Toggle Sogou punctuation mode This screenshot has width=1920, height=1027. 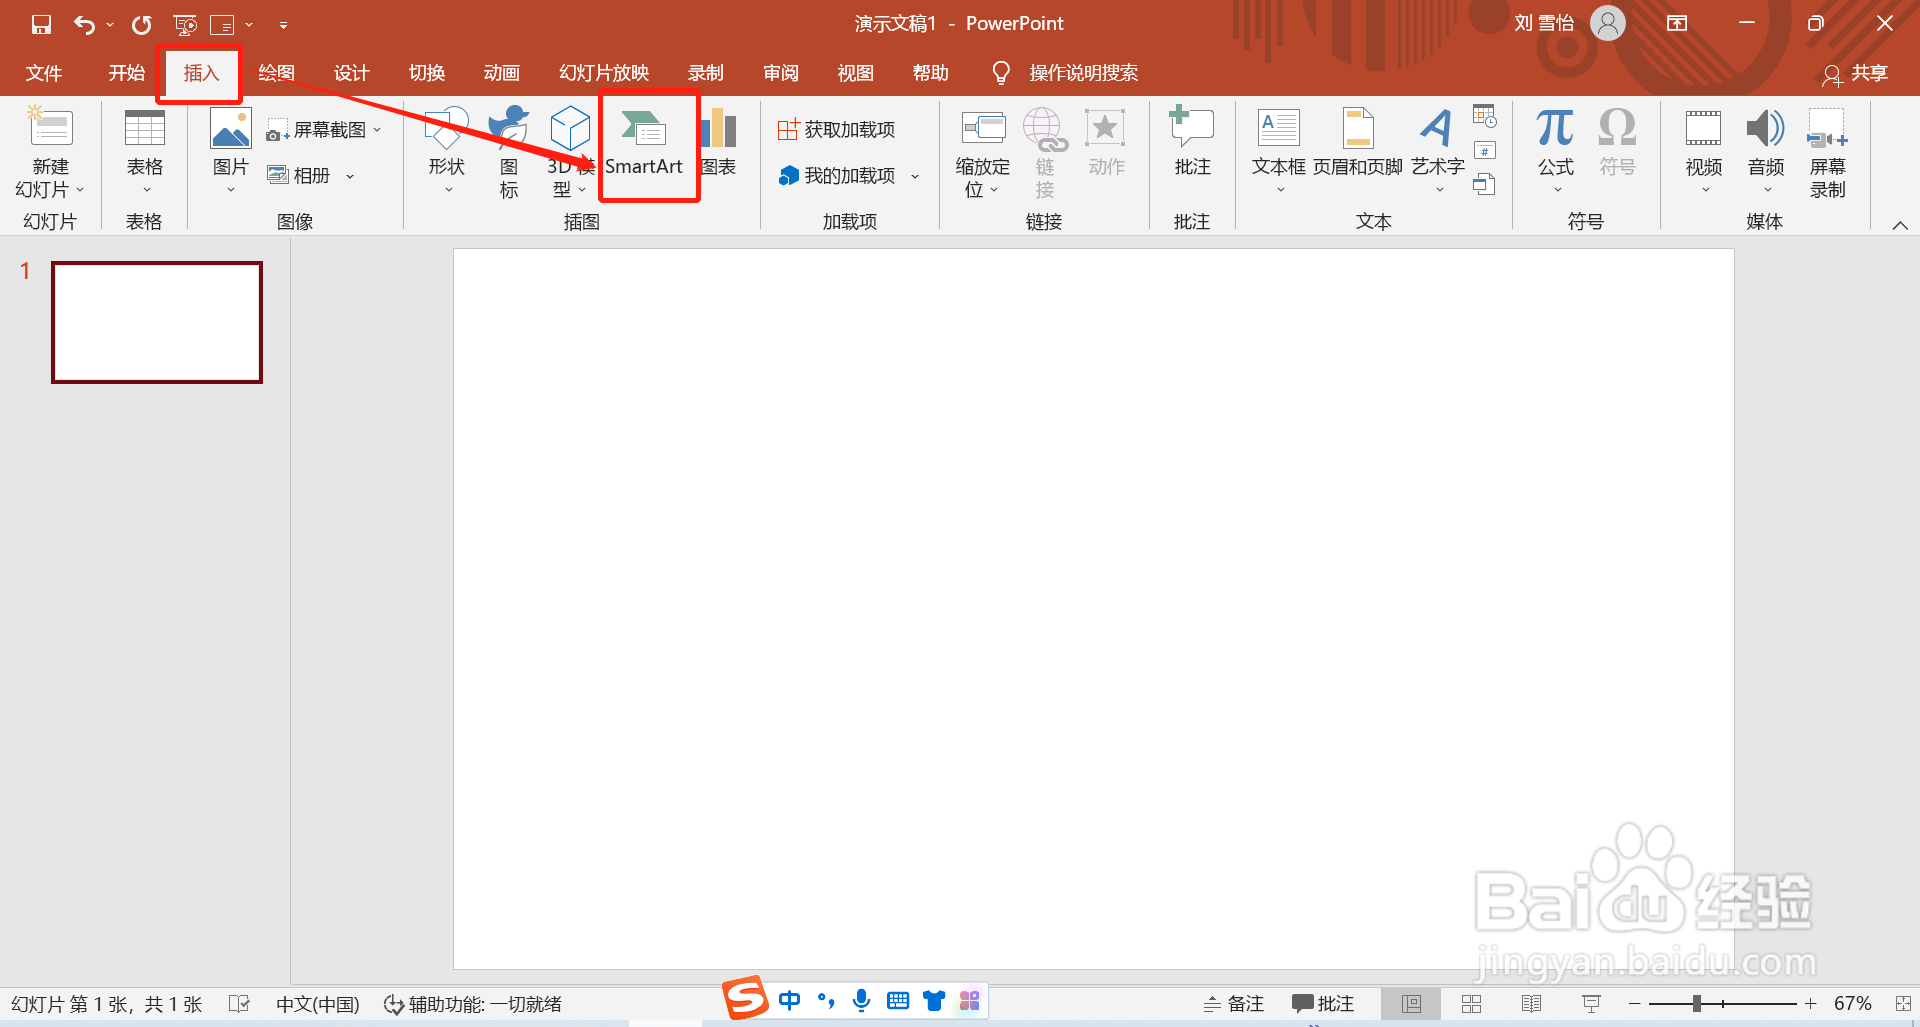826,1000
